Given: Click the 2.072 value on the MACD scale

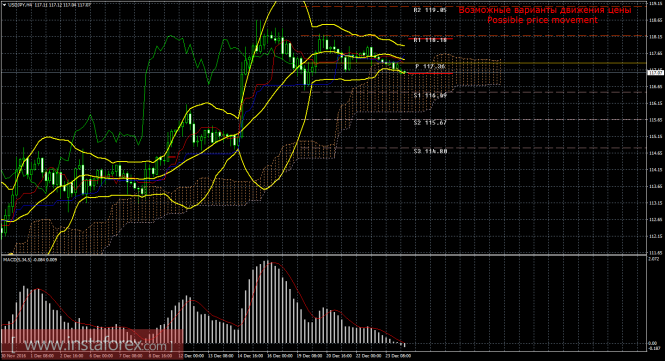Looking at the screenshot, I should pos(654,258).
